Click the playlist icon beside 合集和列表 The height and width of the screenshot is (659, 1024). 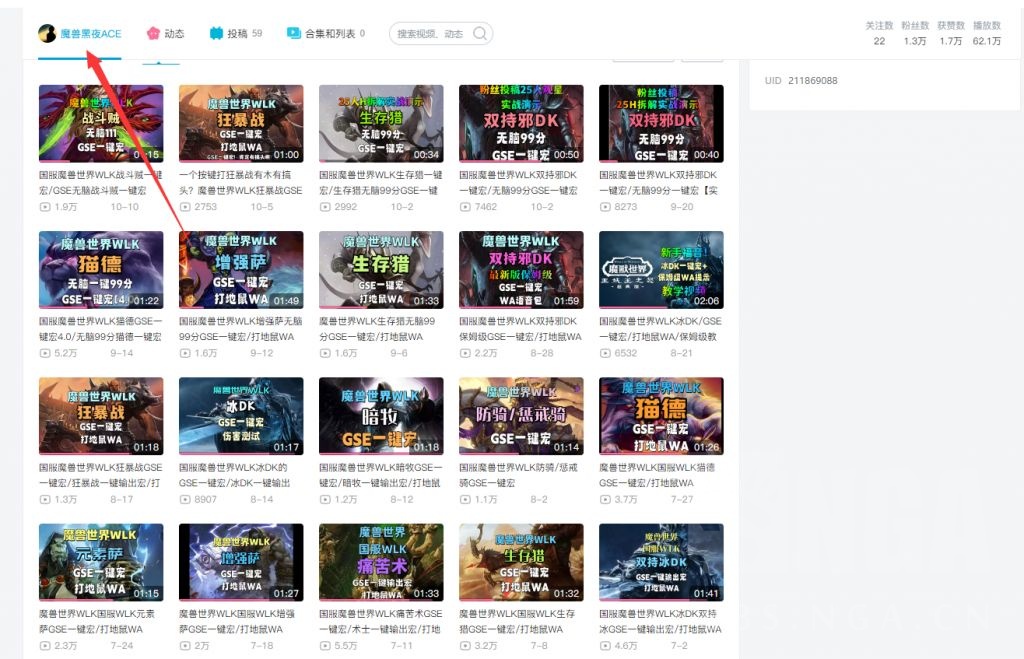point(293,33)
